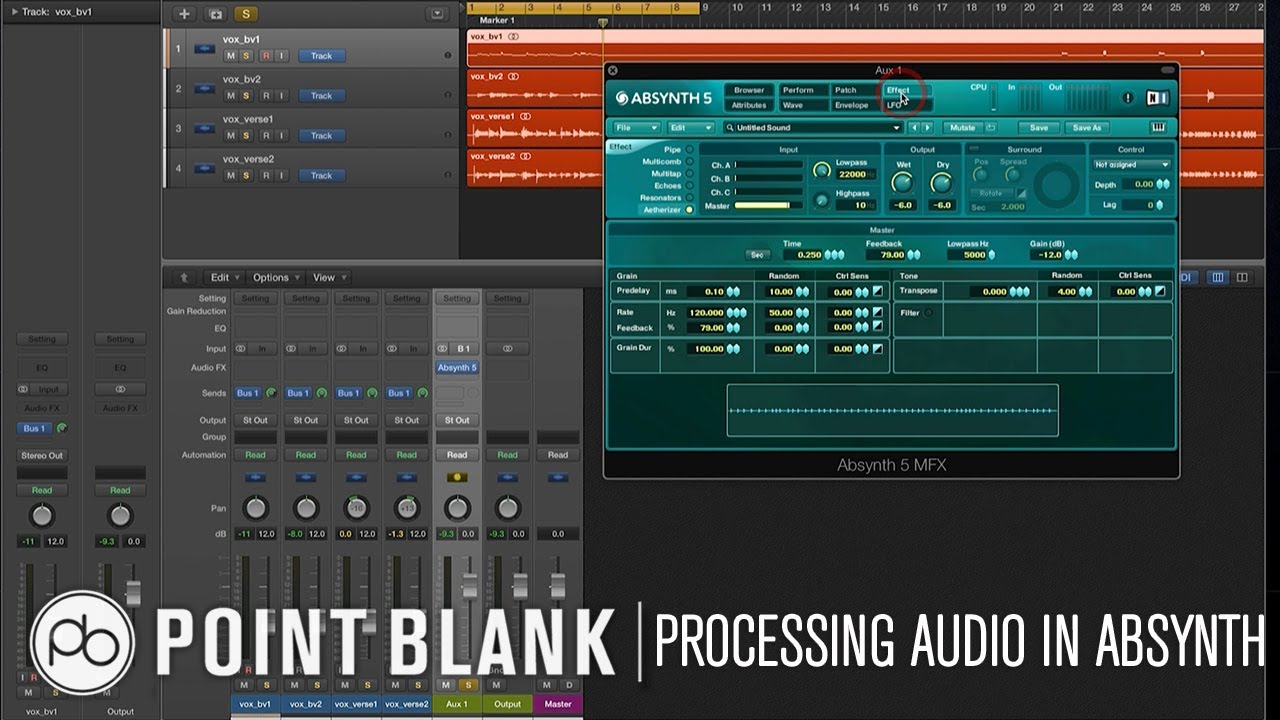1280x720 pixels.
Task: Open the Control 'Not assigned' dropdown
Action: click(x=1132, y=165)
